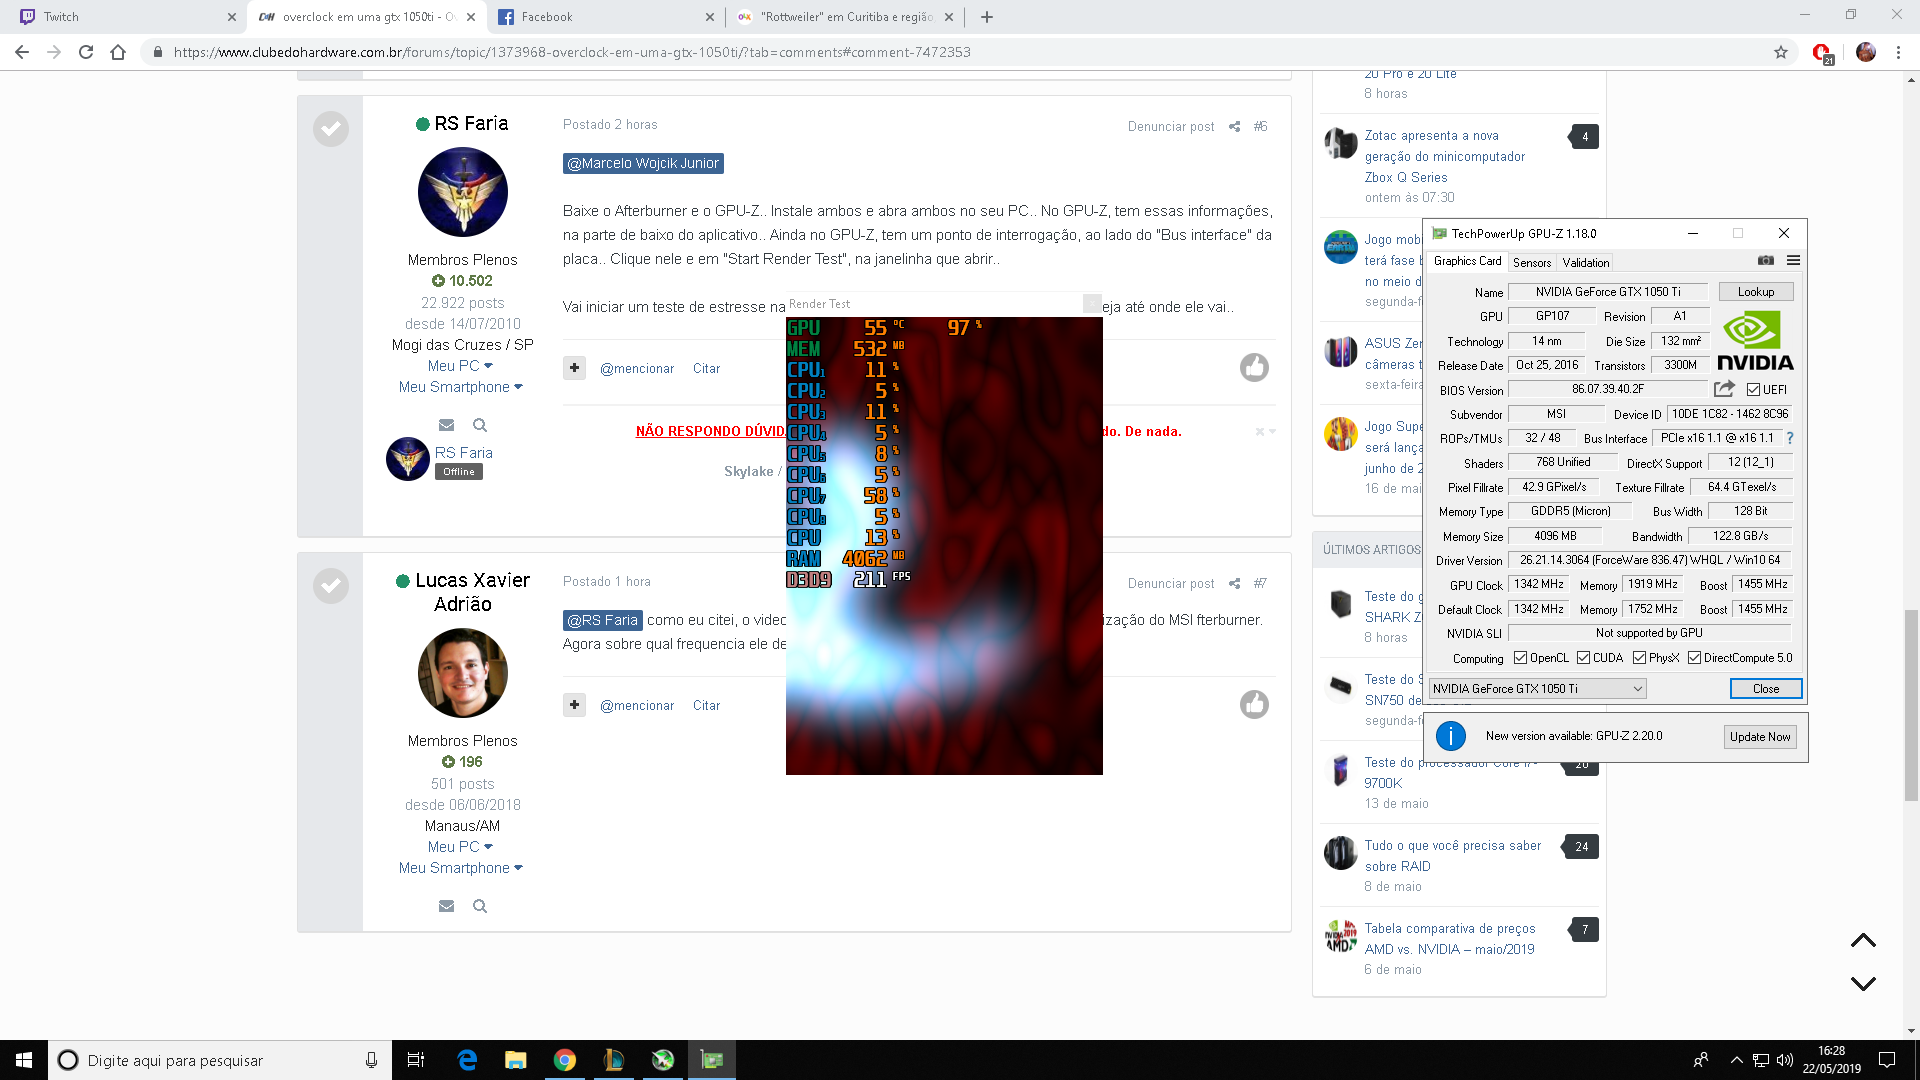This screenshot has width=1920, height=1080.
Task: Click red extension icon in toolbar
Action: tap(1822, 53)
